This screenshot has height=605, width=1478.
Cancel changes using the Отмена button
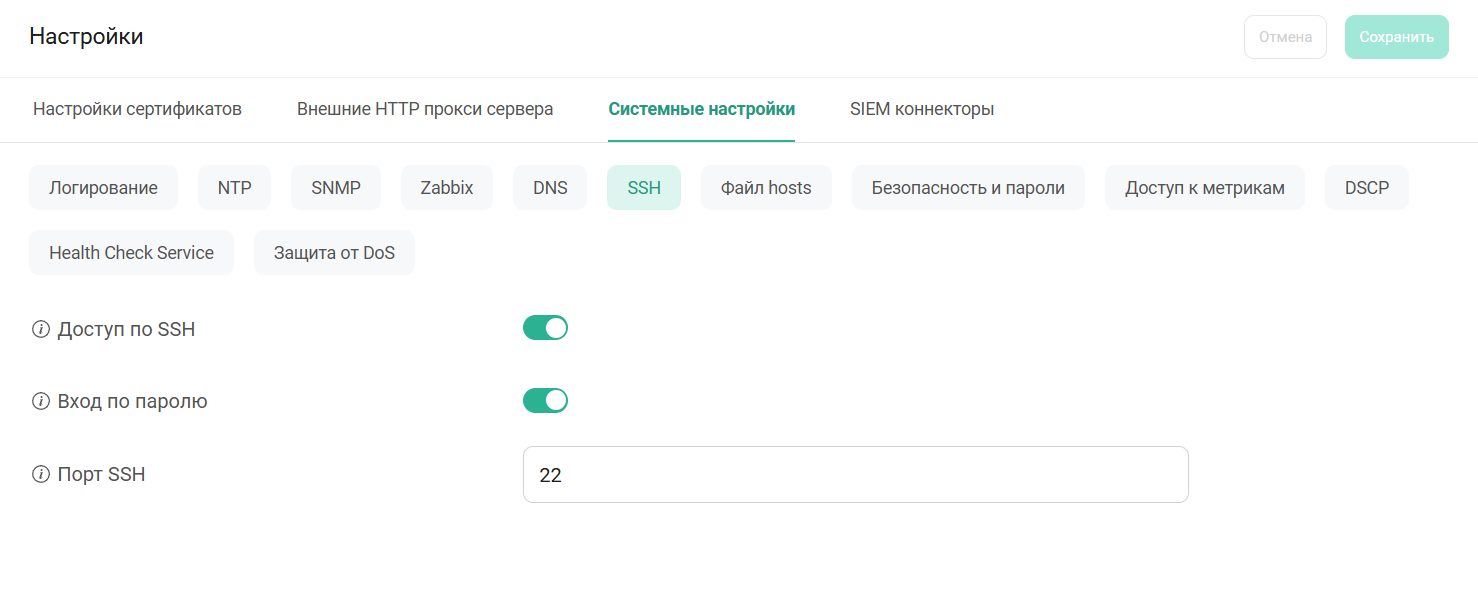1285,36
